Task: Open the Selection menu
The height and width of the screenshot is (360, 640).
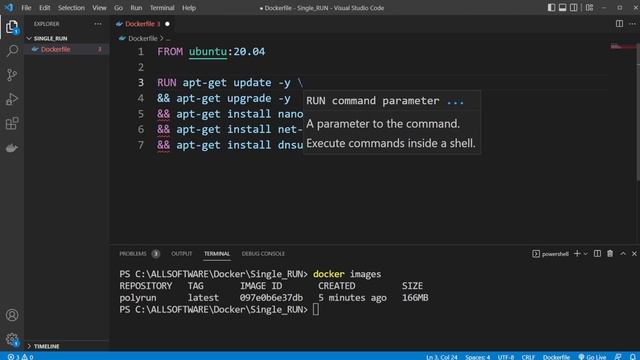Action: pos(71,8)
